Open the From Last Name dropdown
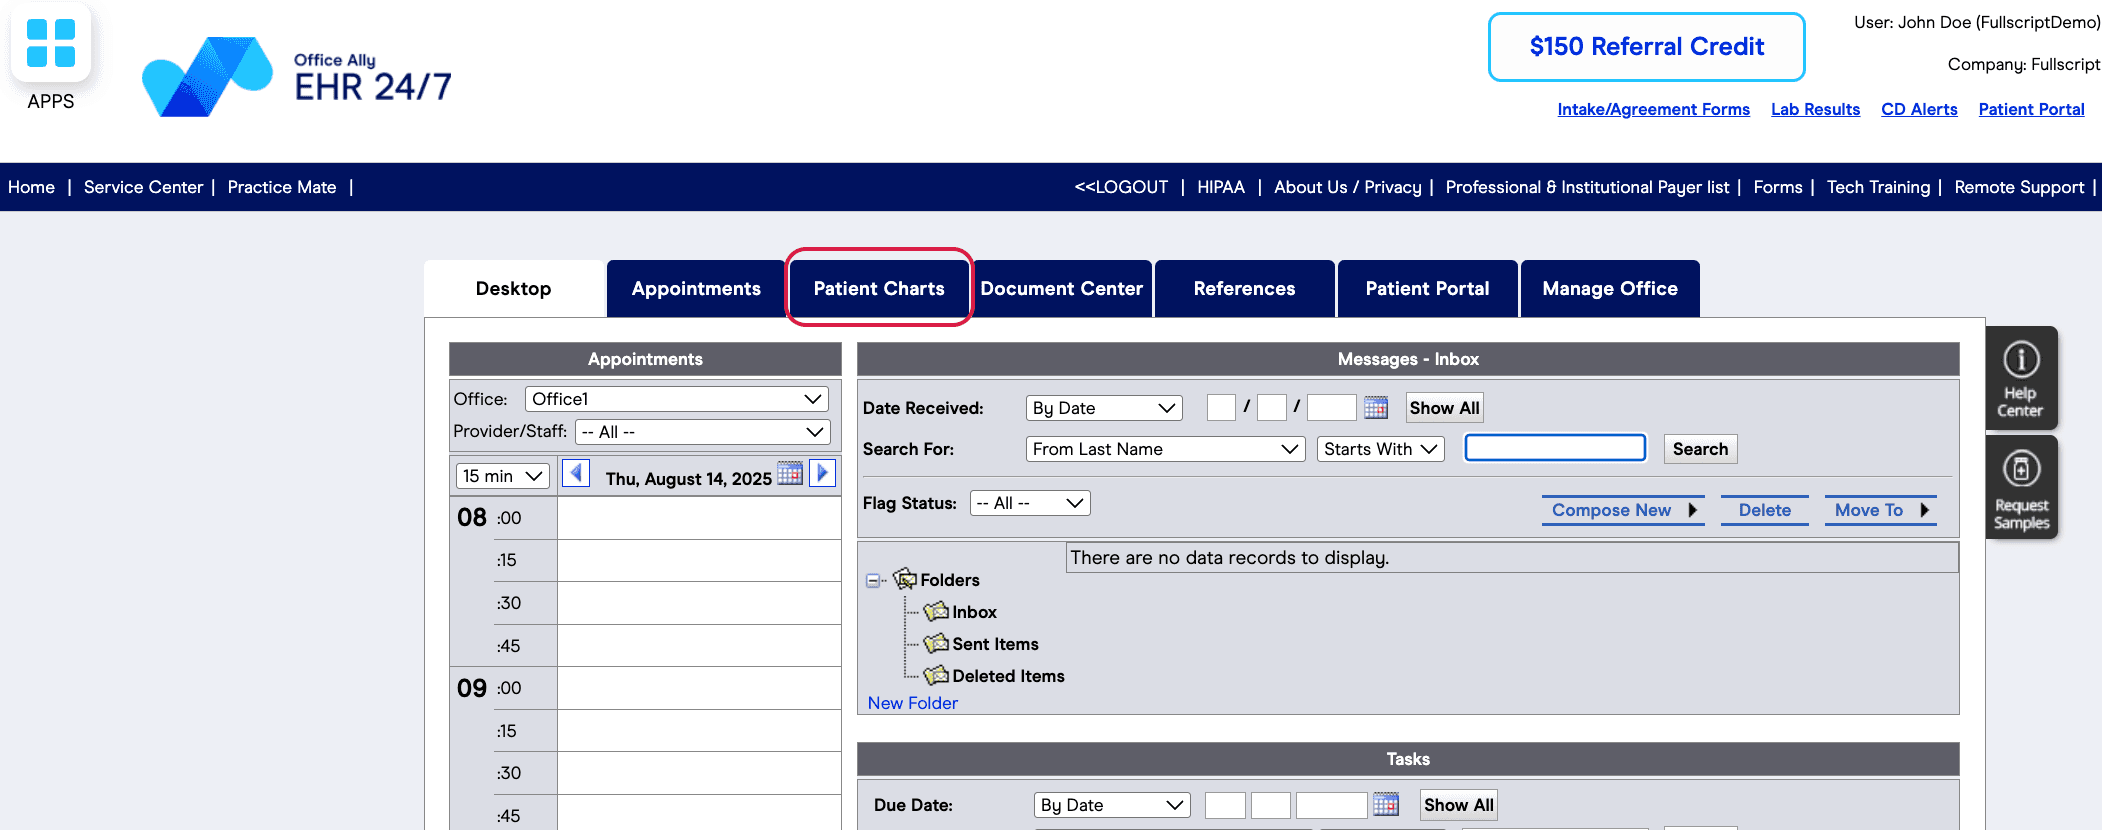This screenshot has height=830, width=2102. (x=1166, y=449)
